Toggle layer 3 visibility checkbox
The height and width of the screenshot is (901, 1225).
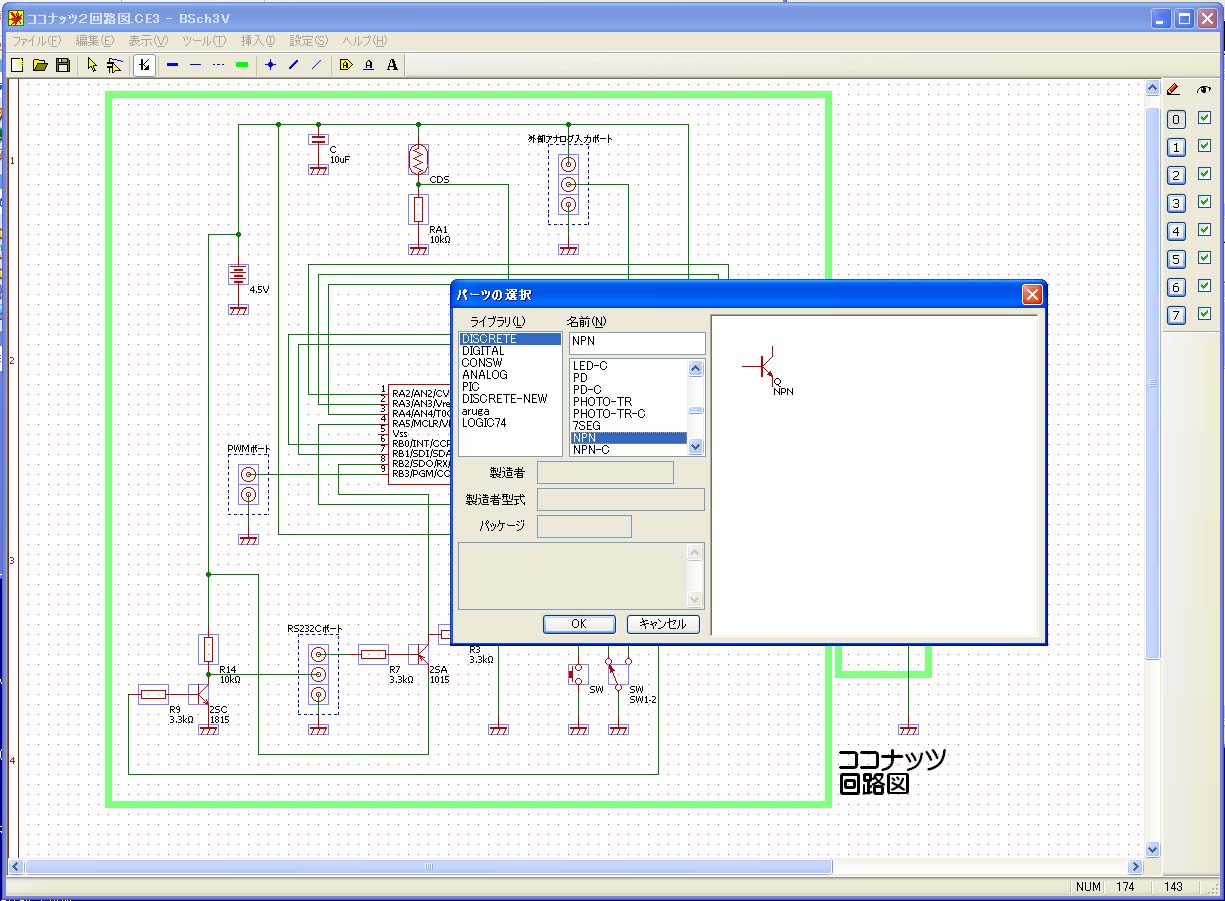tap(1204, 202)
